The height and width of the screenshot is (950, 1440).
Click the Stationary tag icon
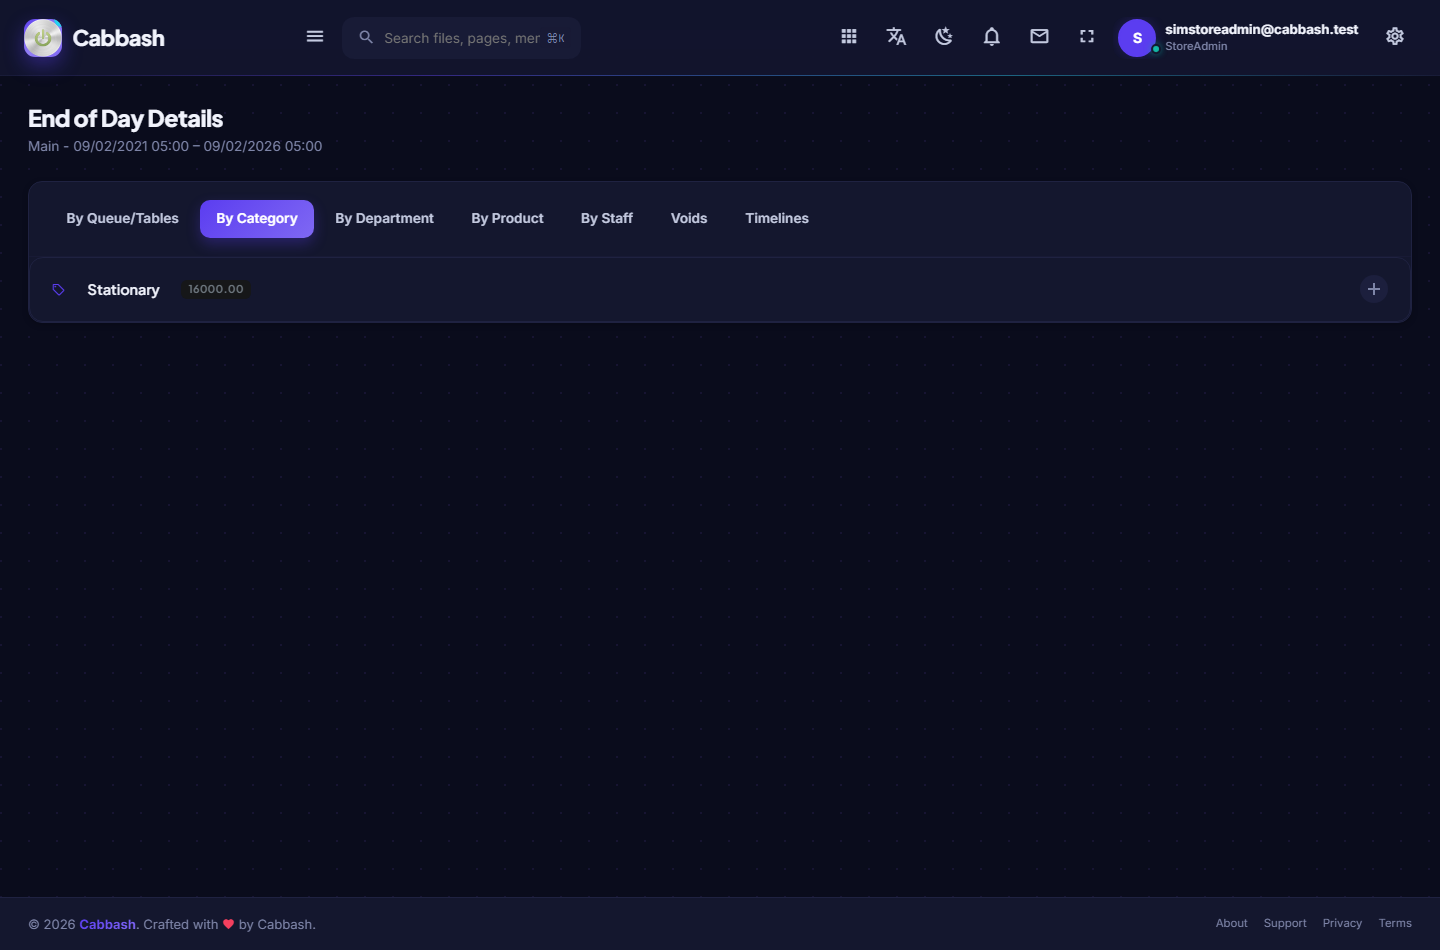(58, 290)
